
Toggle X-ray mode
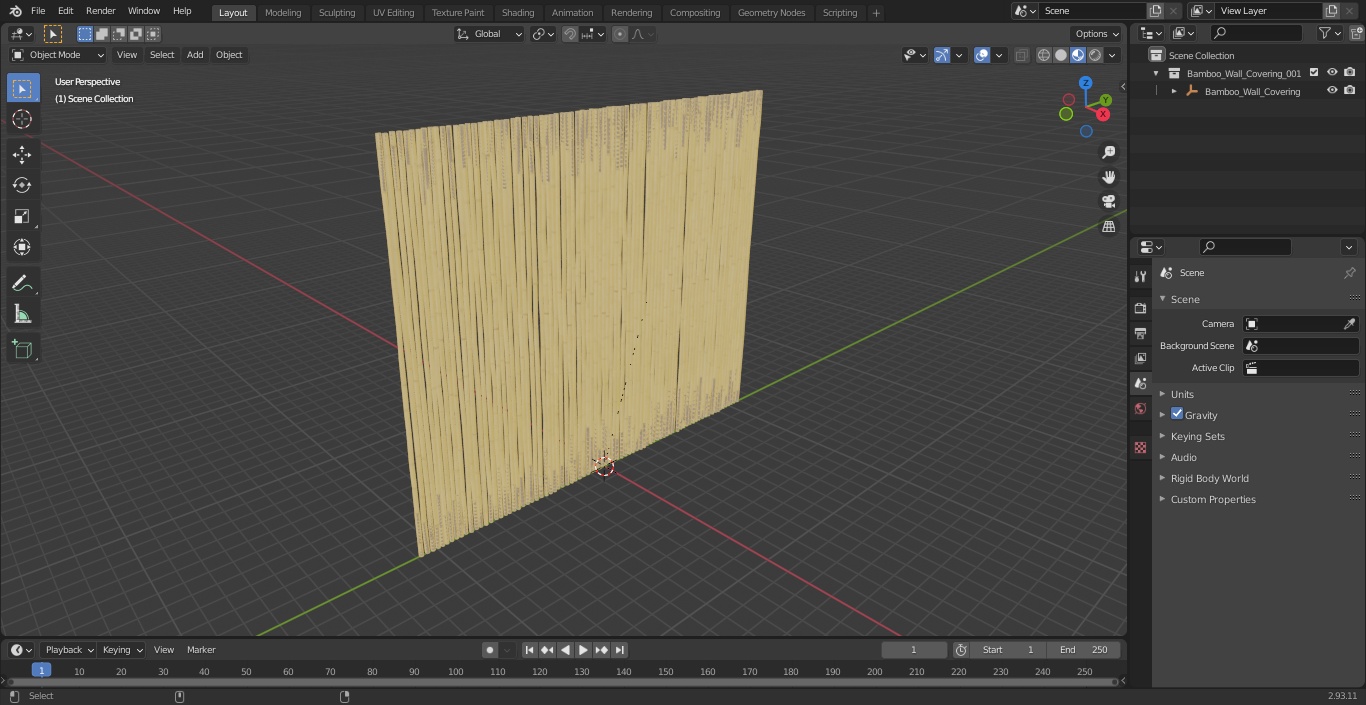[1021, 55]
